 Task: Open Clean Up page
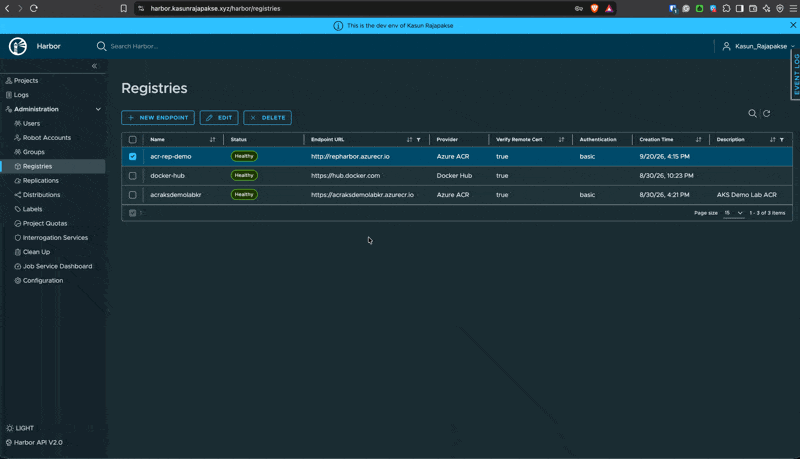coord(36,252)
